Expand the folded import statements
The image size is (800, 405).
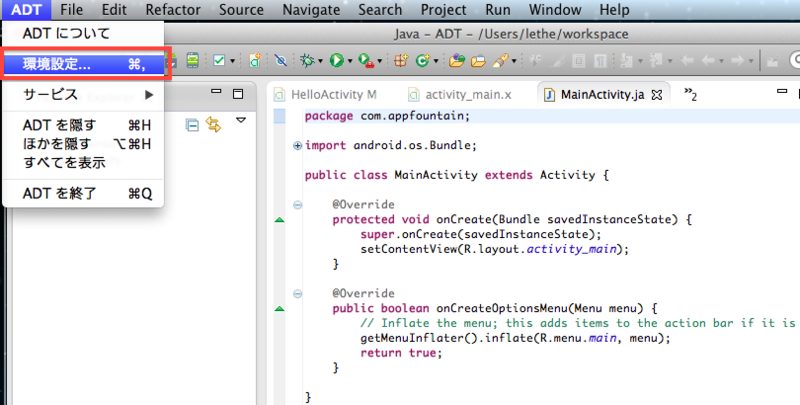click(297, 146)
